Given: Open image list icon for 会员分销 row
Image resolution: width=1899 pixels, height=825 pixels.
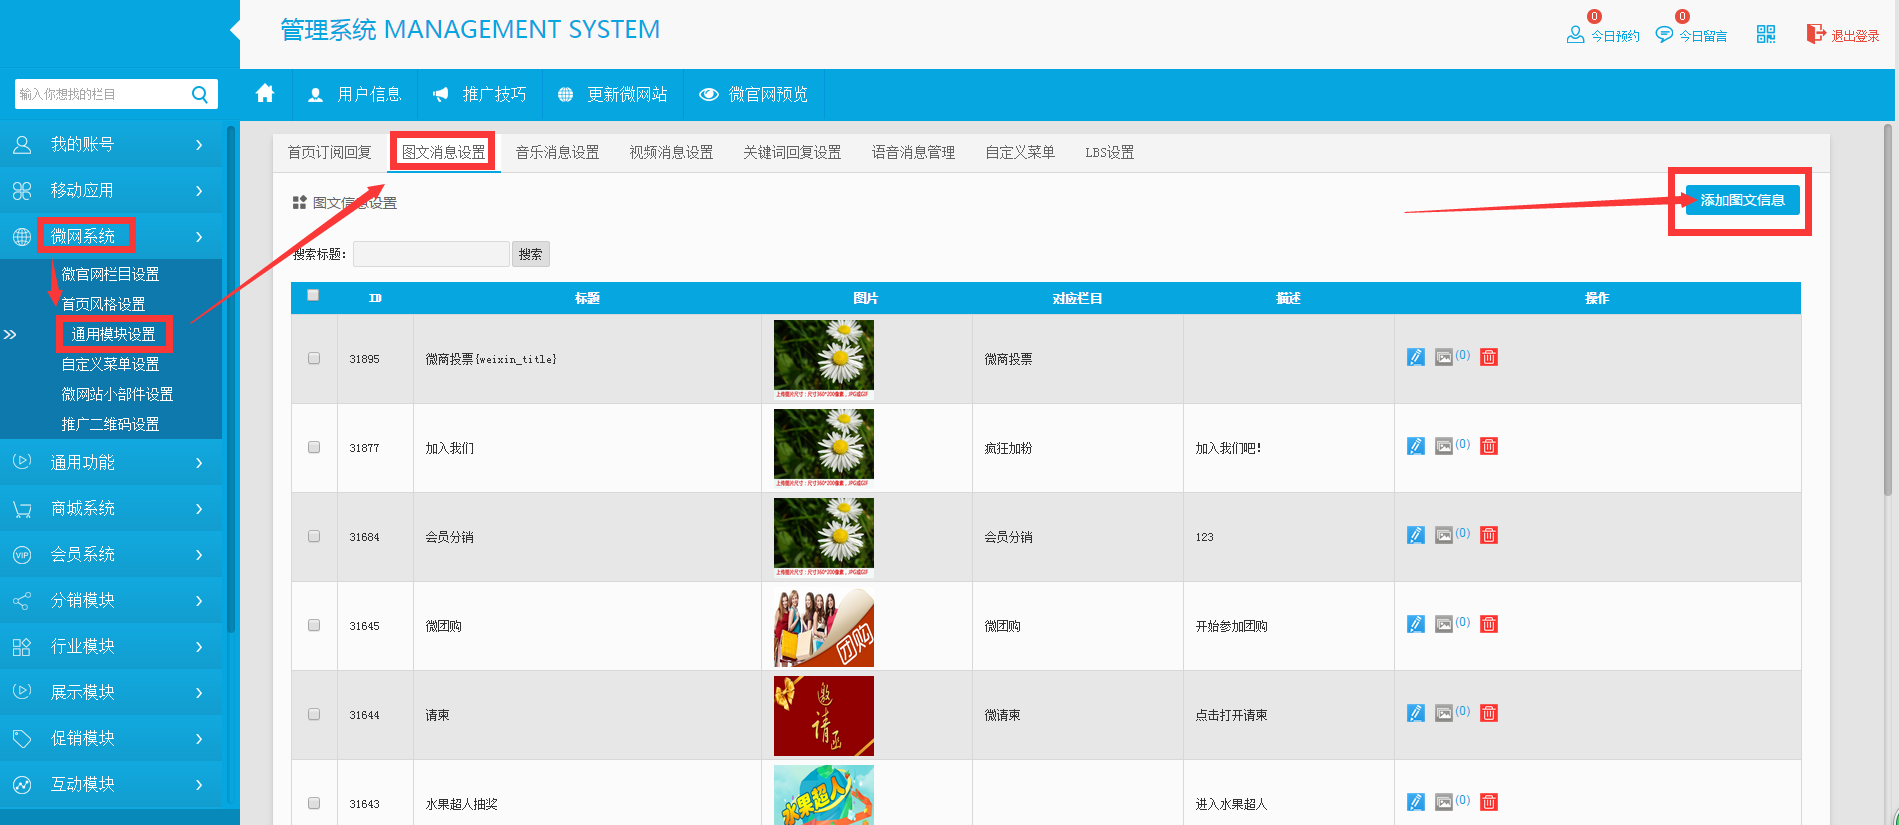Looking at the screenshot, I should [1444, 535].
